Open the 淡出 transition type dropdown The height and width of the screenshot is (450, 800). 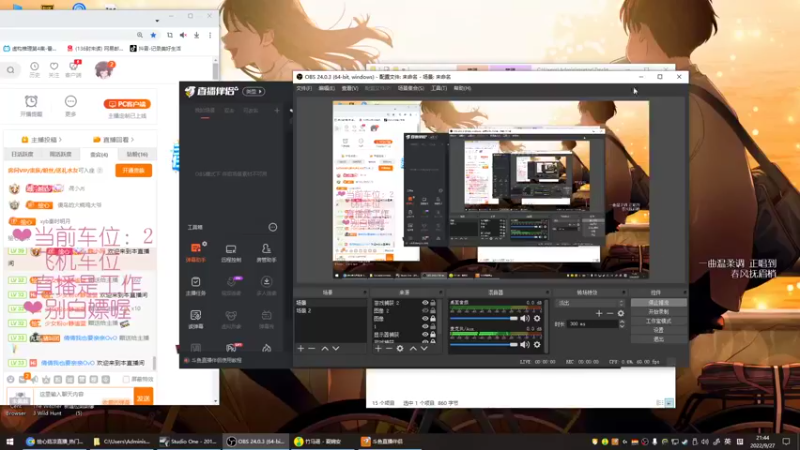591,303
